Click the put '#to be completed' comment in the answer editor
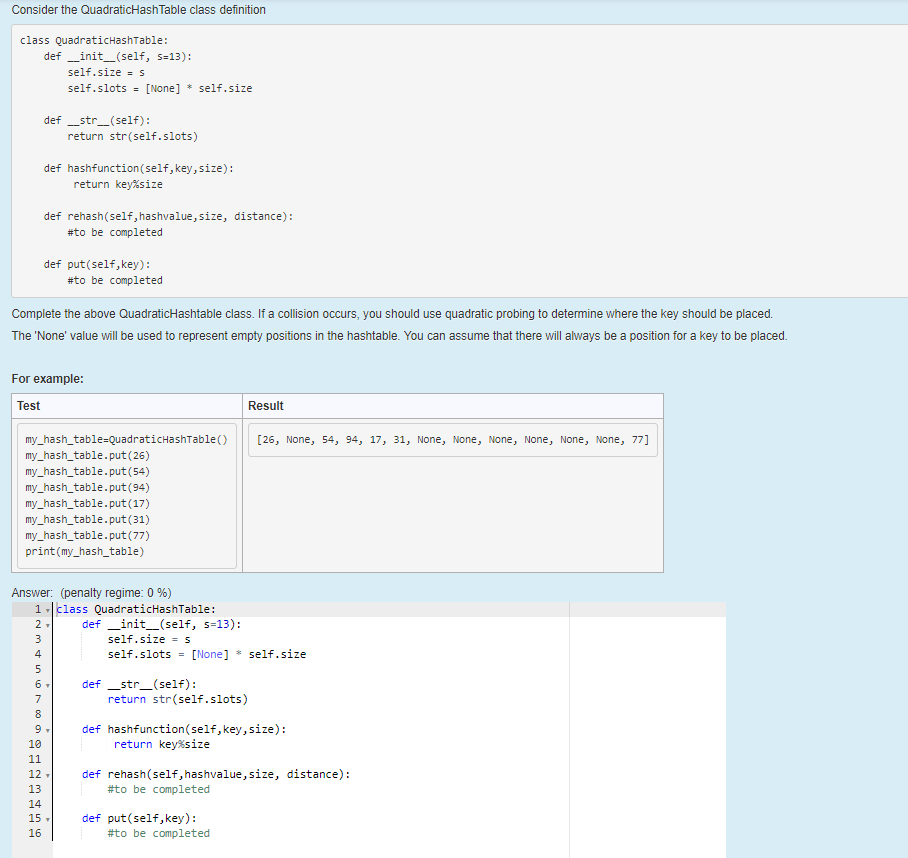The width and height of the screenshot is (908, 858). click(159, 833)
